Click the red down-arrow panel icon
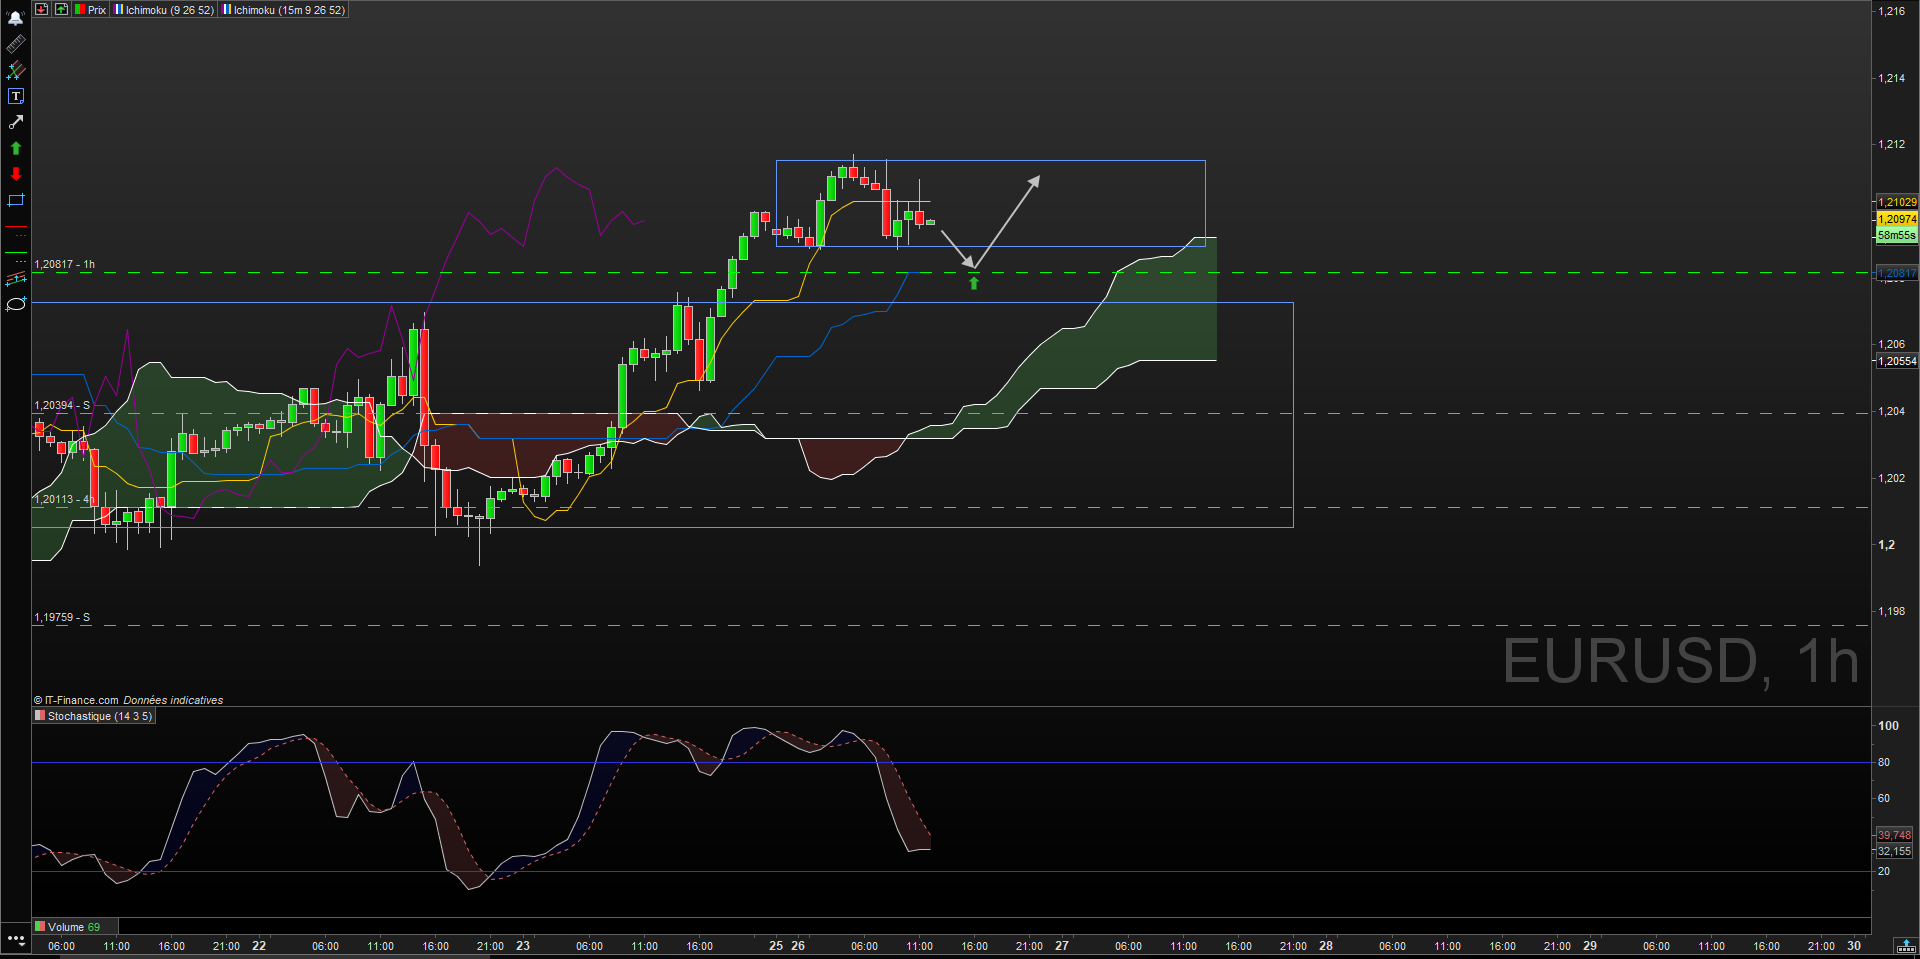Viewport: 1920px width, 959px height. tap(41, 9)
